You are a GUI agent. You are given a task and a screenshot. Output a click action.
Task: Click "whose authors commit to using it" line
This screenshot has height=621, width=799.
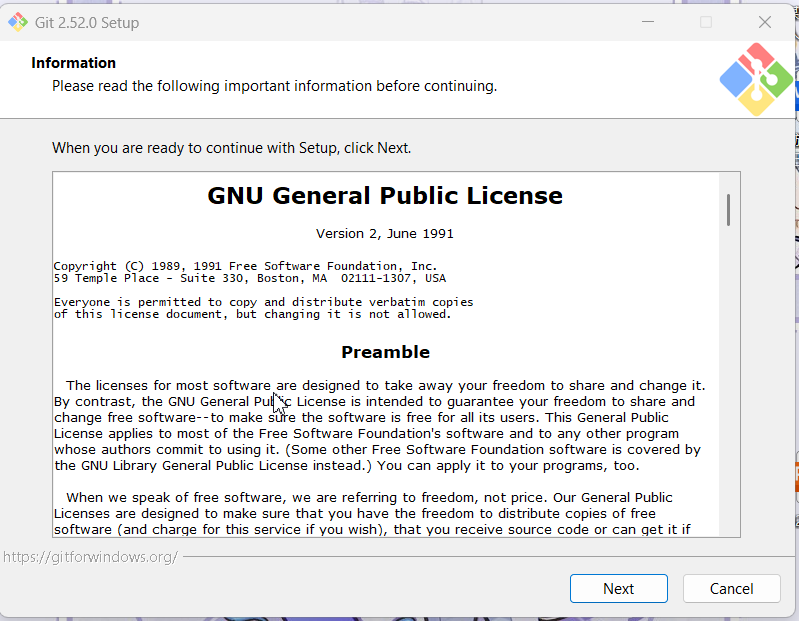[x=377, y=450]
